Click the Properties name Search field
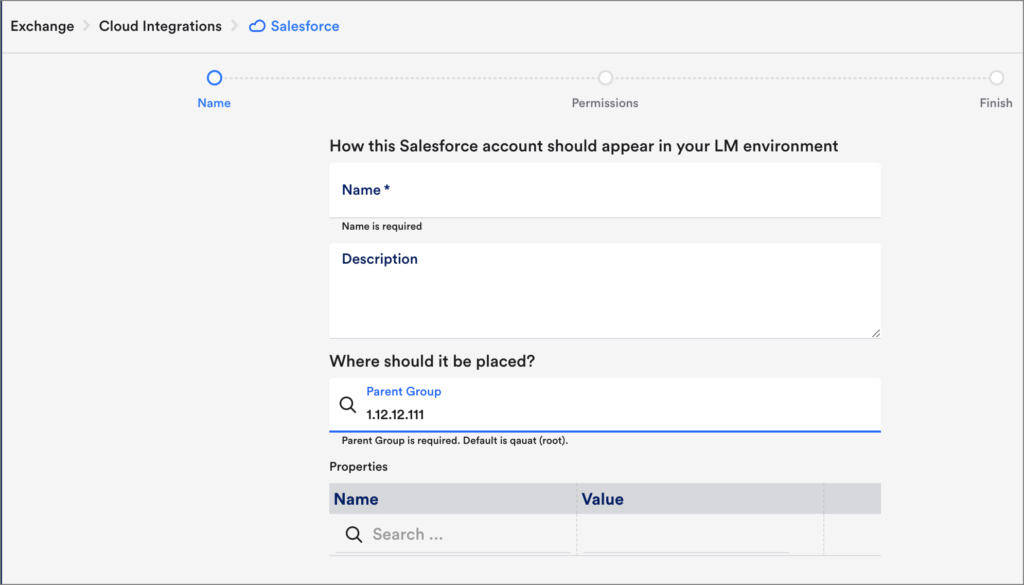This screenshot has height=585, width=1024. [x=453, y=535]
